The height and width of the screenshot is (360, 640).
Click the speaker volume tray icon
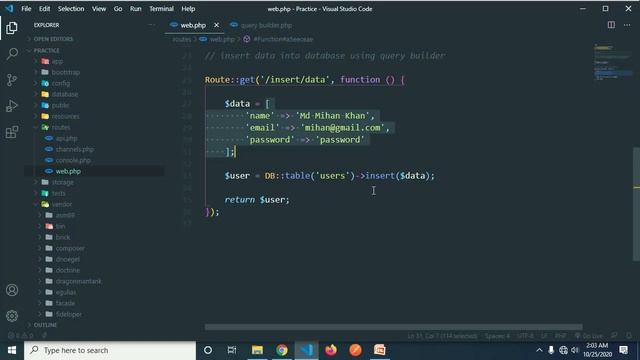point(575,350)
